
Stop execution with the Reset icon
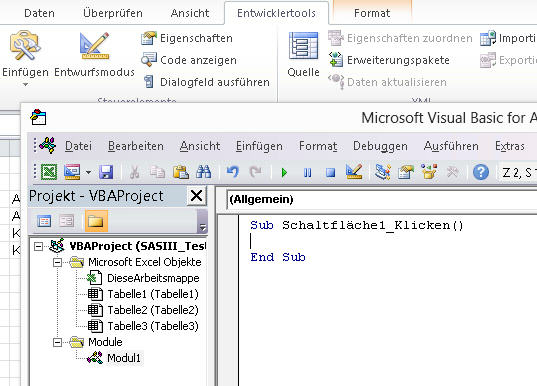330,172
